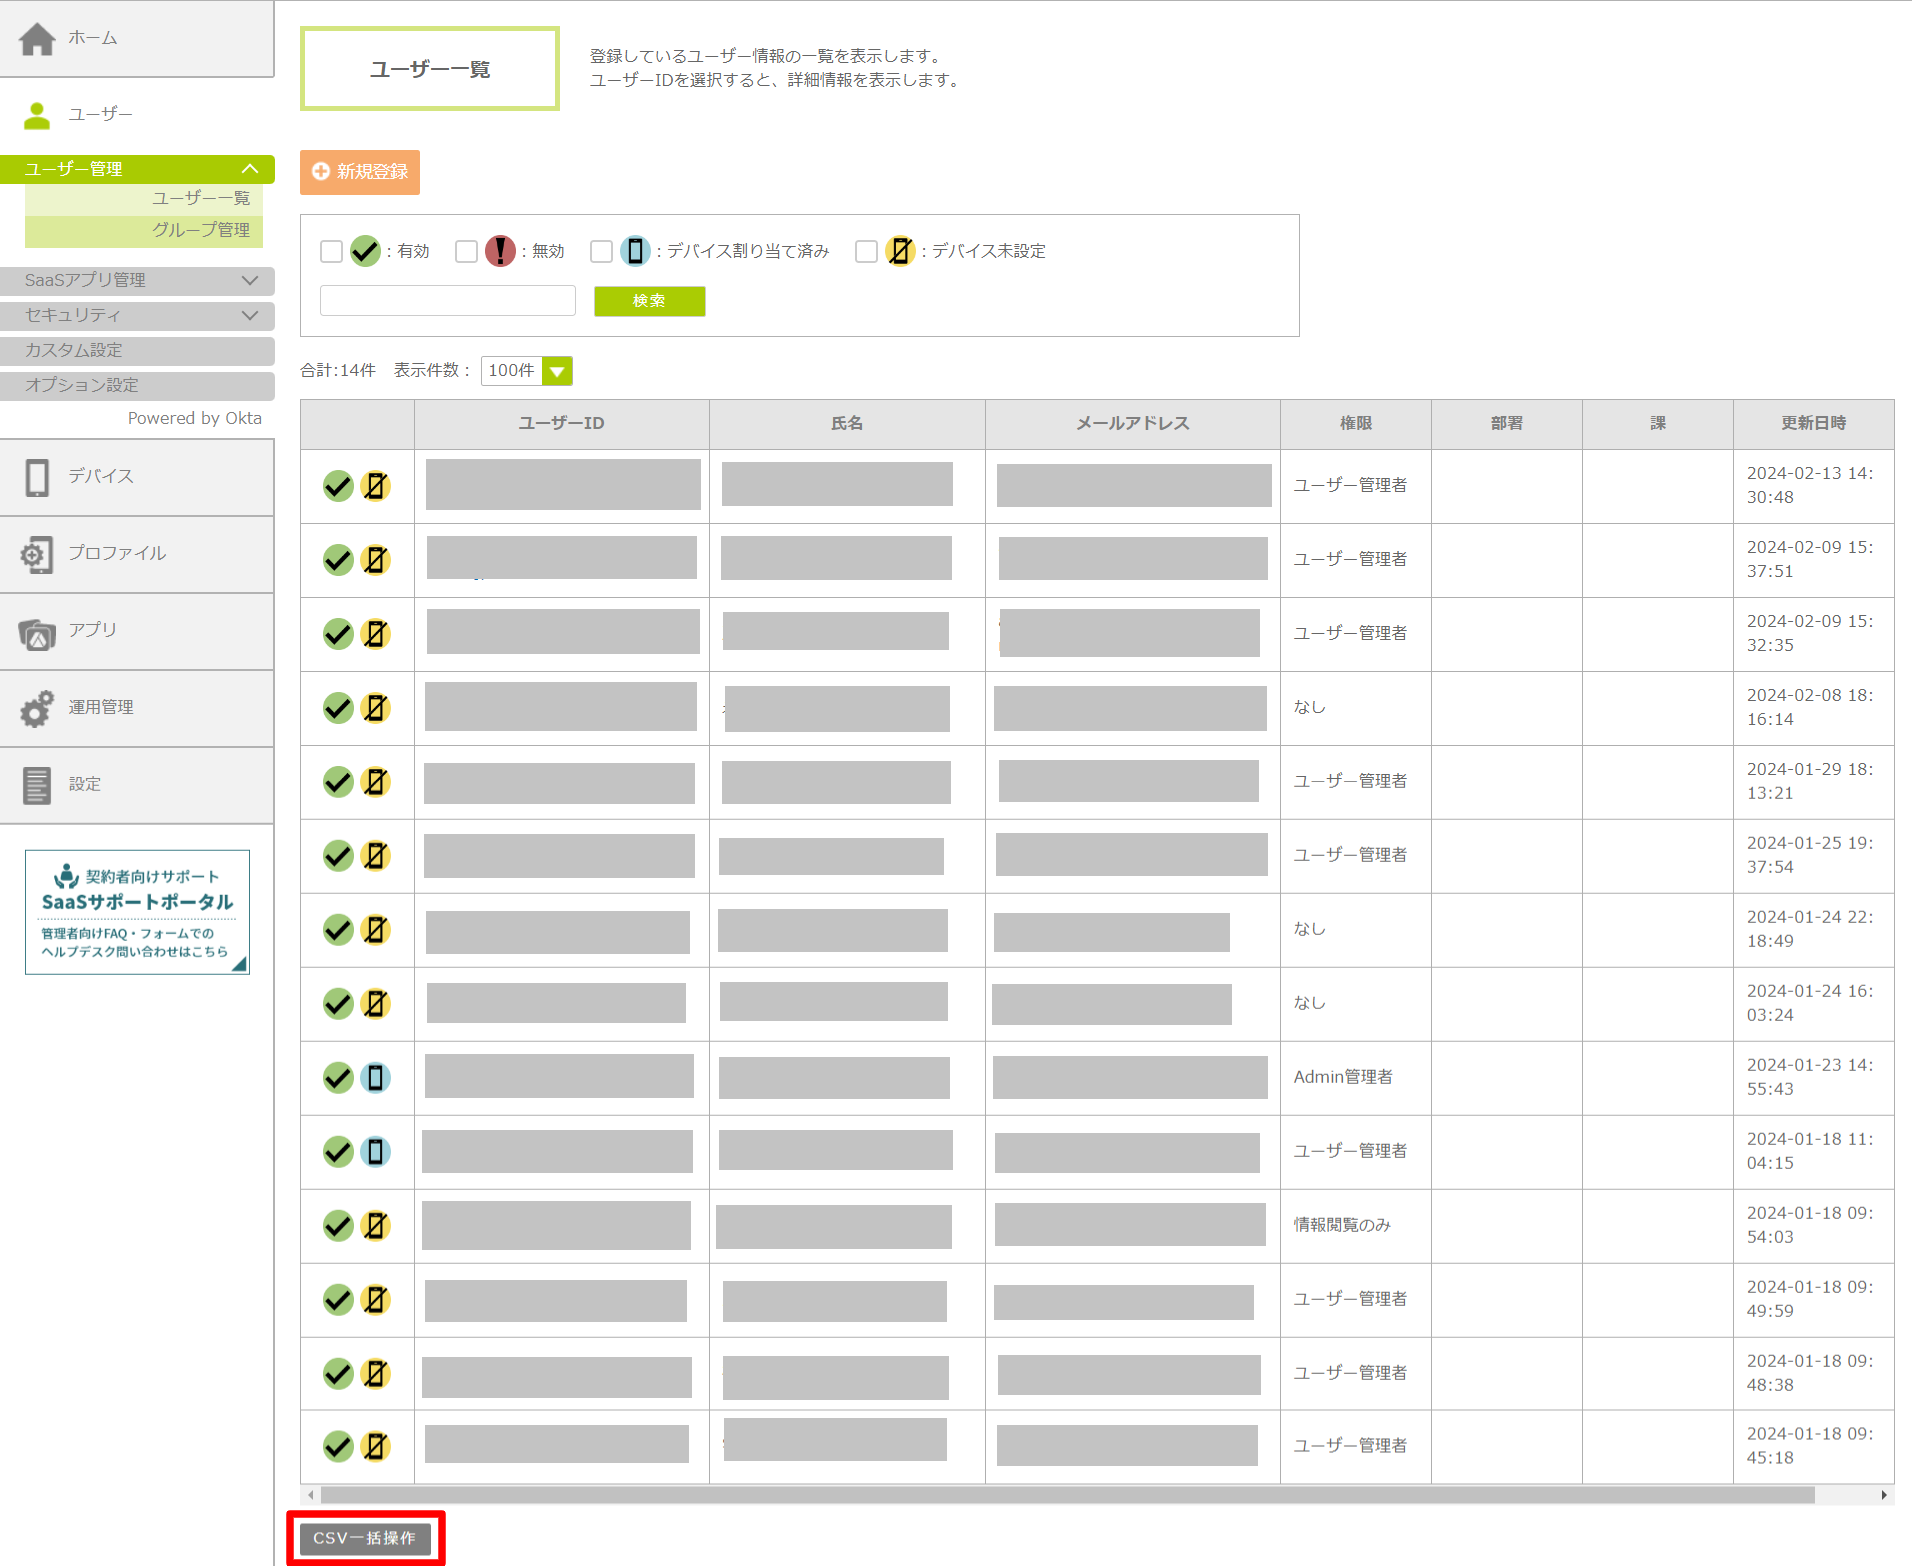Click the green User person icon
This screenshot has height=1566, width=1912.
click(x=37, y=116)
